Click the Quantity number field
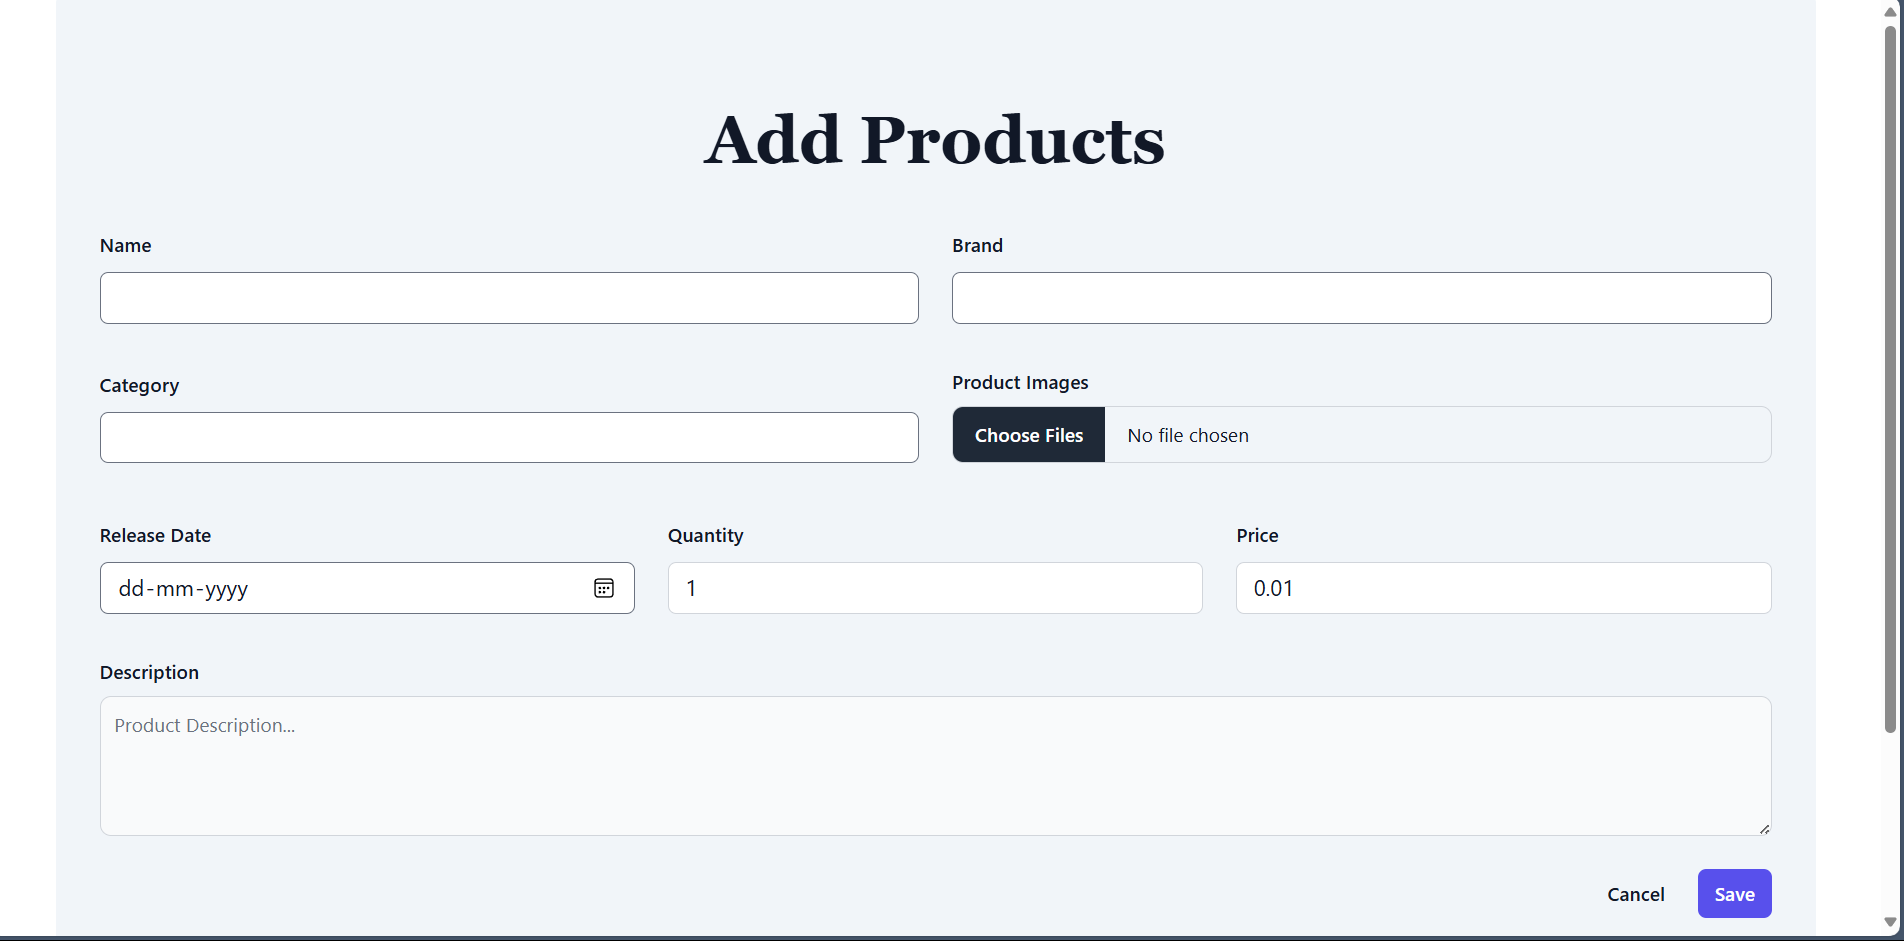The width and height of the screenshot is (1904, 941). click(x=934, y=588)
